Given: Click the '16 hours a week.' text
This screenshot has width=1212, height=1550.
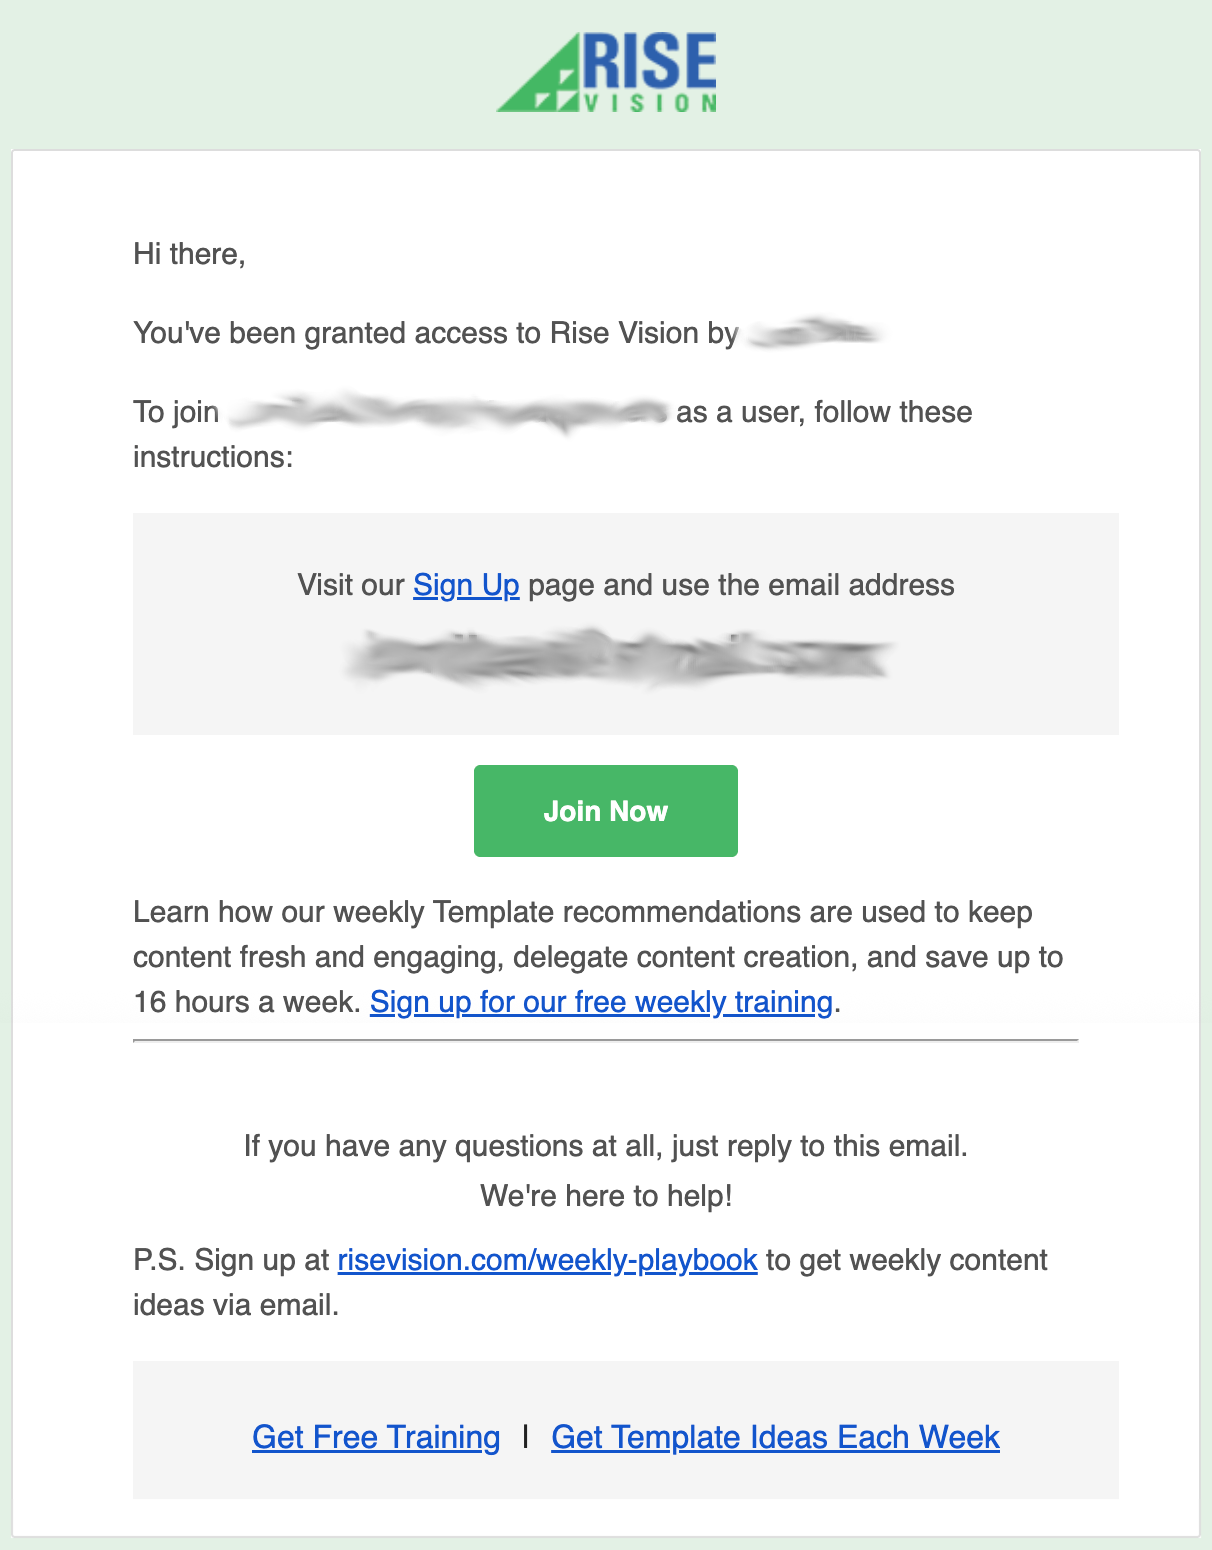Looking at the screenshot, I should click(247, 1002).
